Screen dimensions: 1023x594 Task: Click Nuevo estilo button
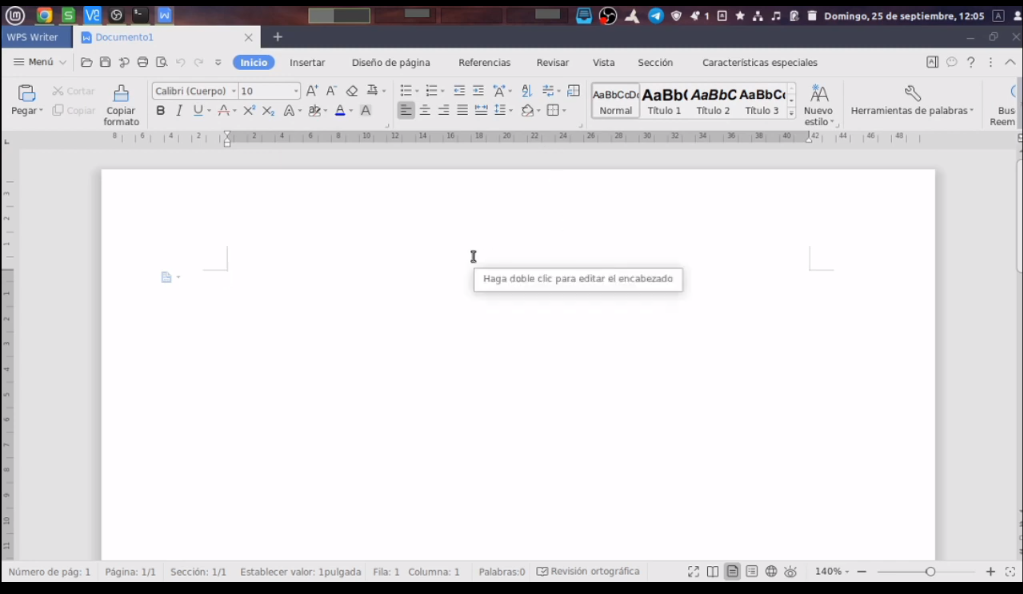pos(818,104)
